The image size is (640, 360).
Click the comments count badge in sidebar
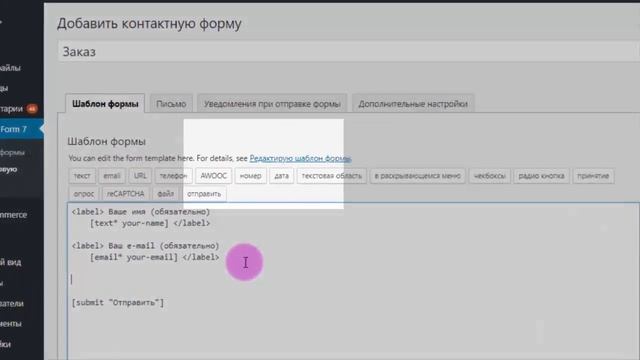(x=32, y=109)
